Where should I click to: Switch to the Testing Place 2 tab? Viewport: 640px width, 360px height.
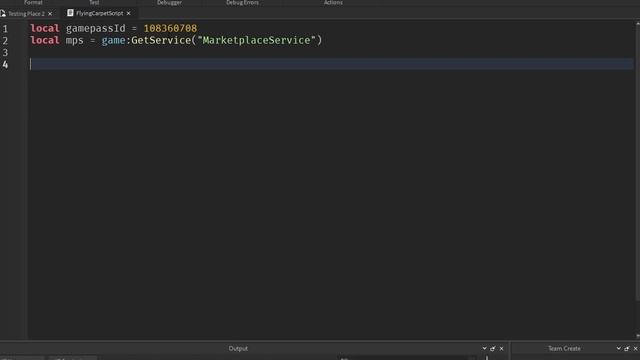[x=27, y=13]
